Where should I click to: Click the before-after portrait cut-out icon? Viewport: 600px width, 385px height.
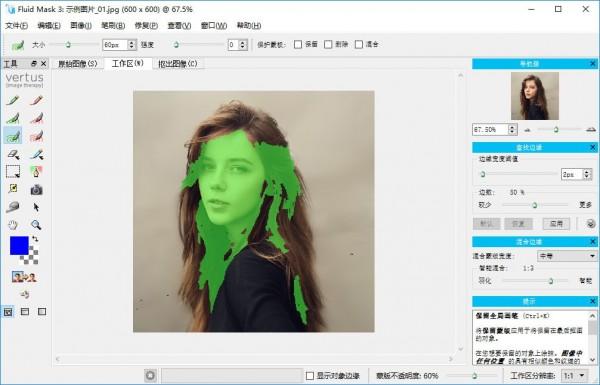click(x=24, y=276)
